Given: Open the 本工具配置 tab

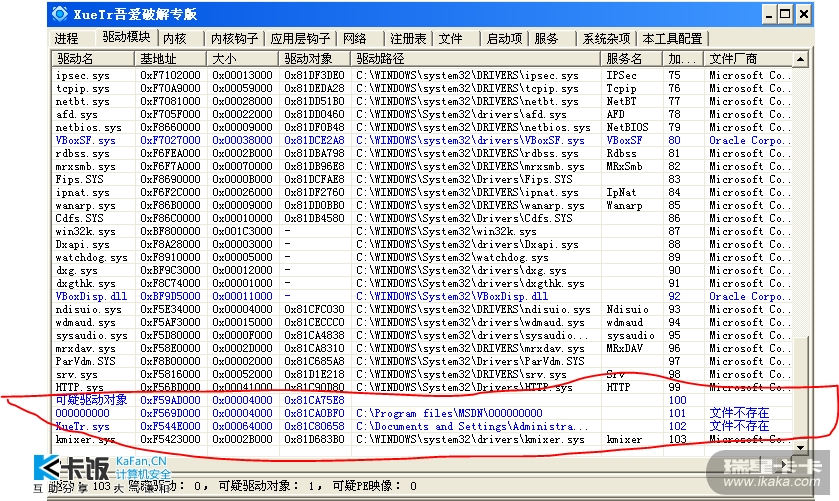Looking at the screenshot, I should click(x=672, y=39).
